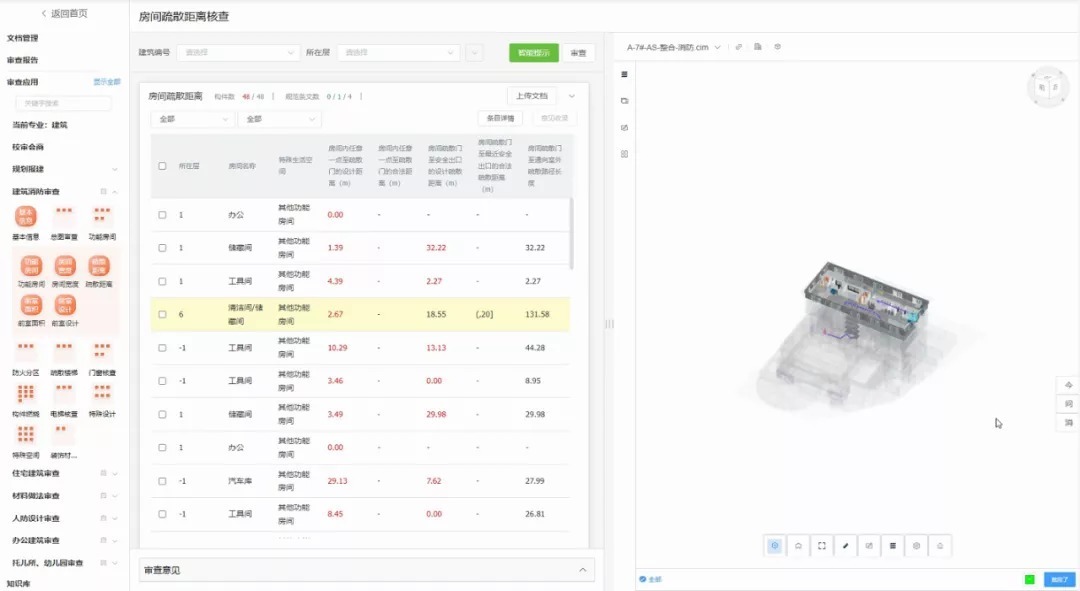Collapse the 审查意见 panel

click(x=583, y=570)
